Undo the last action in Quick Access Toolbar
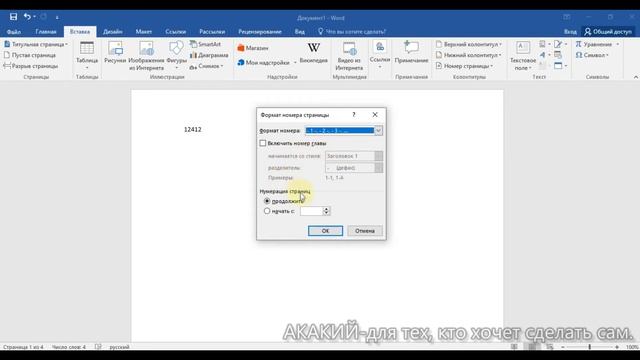The width and height of the screenshot is (640, 360). 27,17
